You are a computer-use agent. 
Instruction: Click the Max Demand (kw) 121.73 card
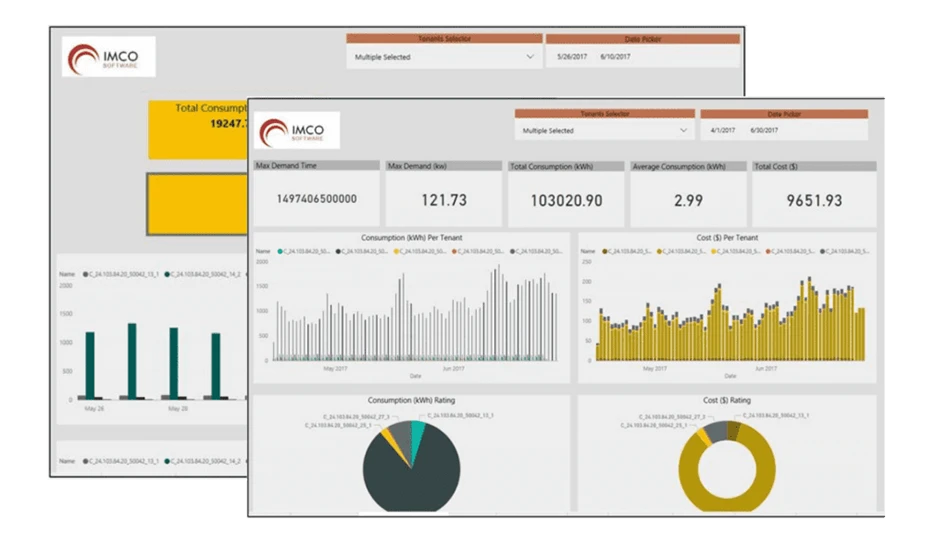pyautogui.click(x=444, y=199)
